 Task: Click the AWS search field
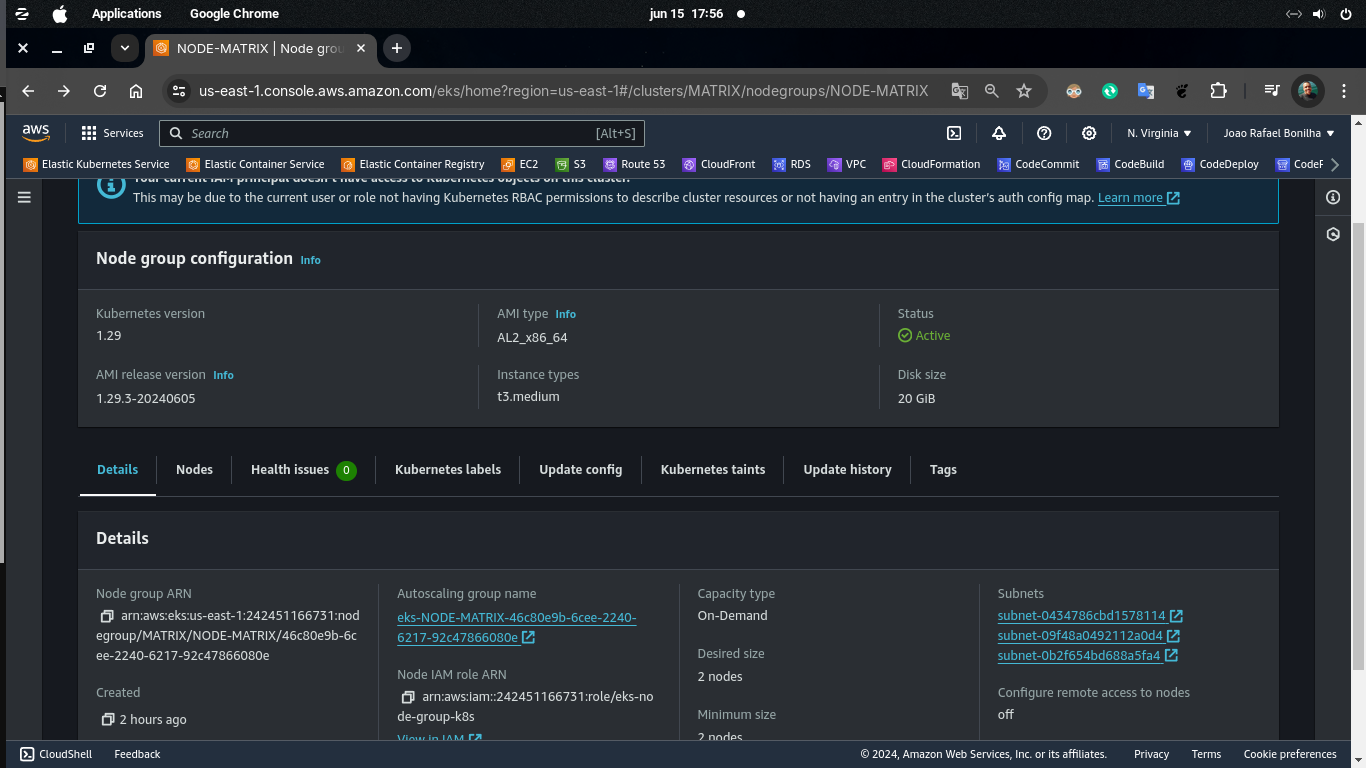[403, 133]
